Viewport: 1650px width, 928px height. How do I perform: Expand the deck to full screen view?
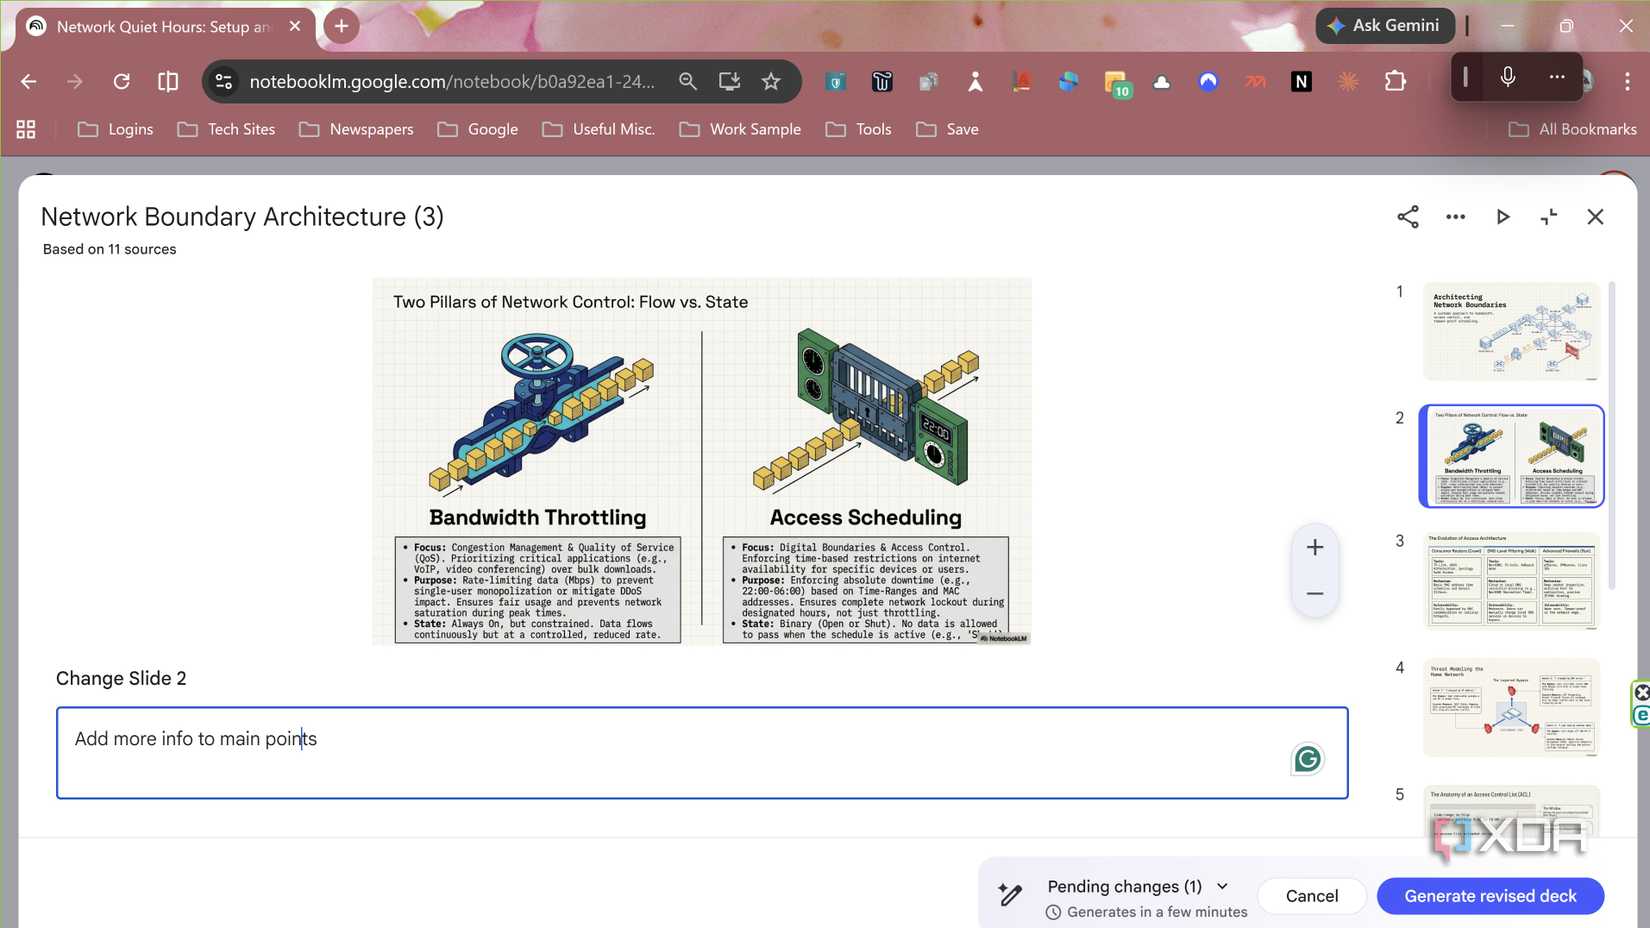[x=1549, y=216]
